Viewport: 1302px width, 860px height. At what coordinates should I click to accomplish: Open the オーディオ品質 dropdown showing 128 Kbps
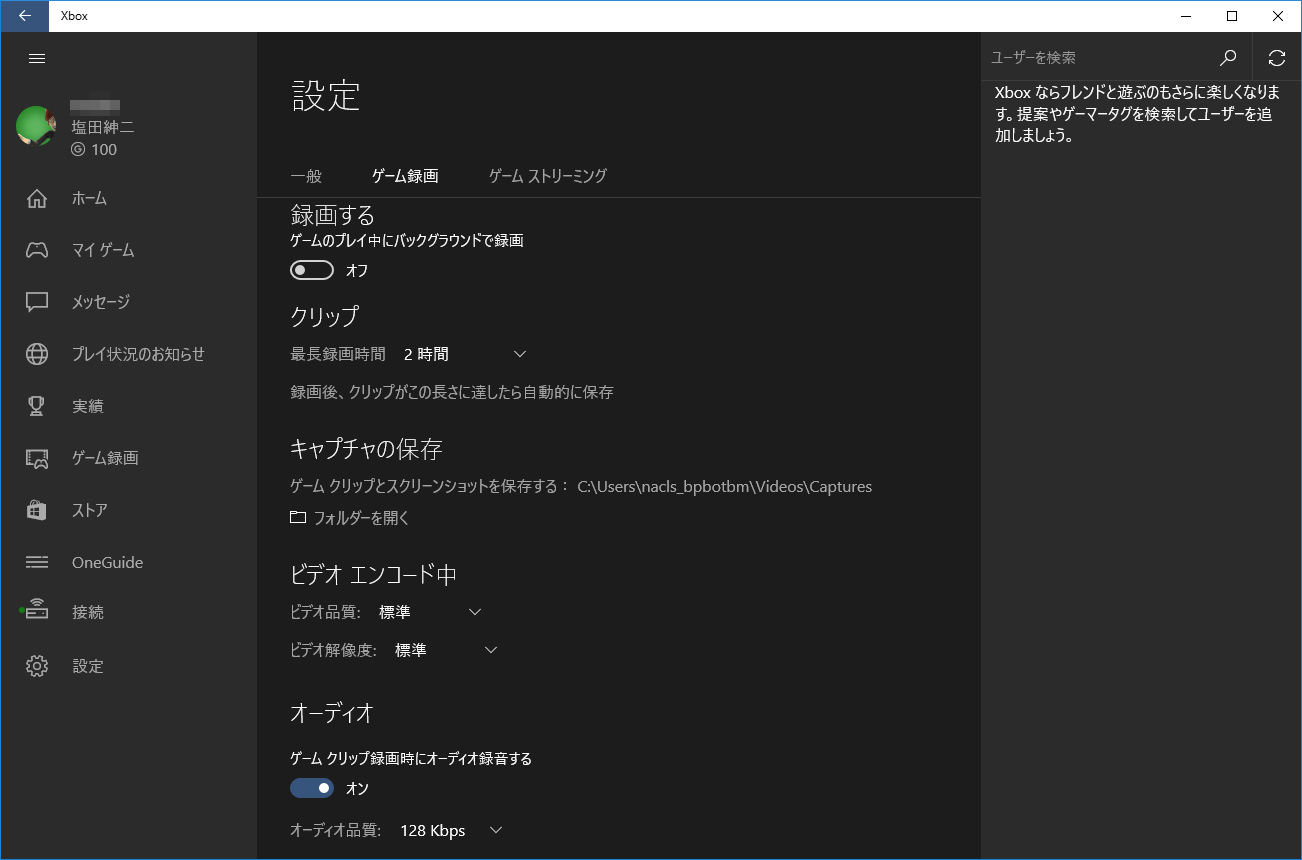pos(451,830)
